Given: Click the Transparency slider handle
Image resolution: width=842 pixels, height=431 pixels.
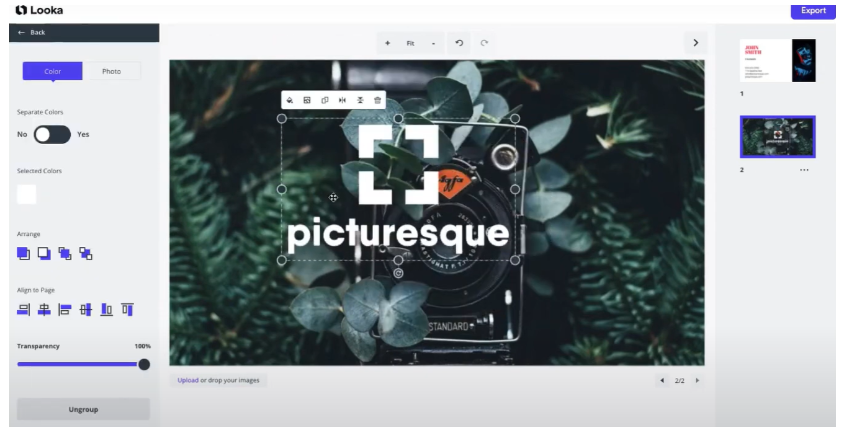Looking at the screenshot, I should pos(144,364).
